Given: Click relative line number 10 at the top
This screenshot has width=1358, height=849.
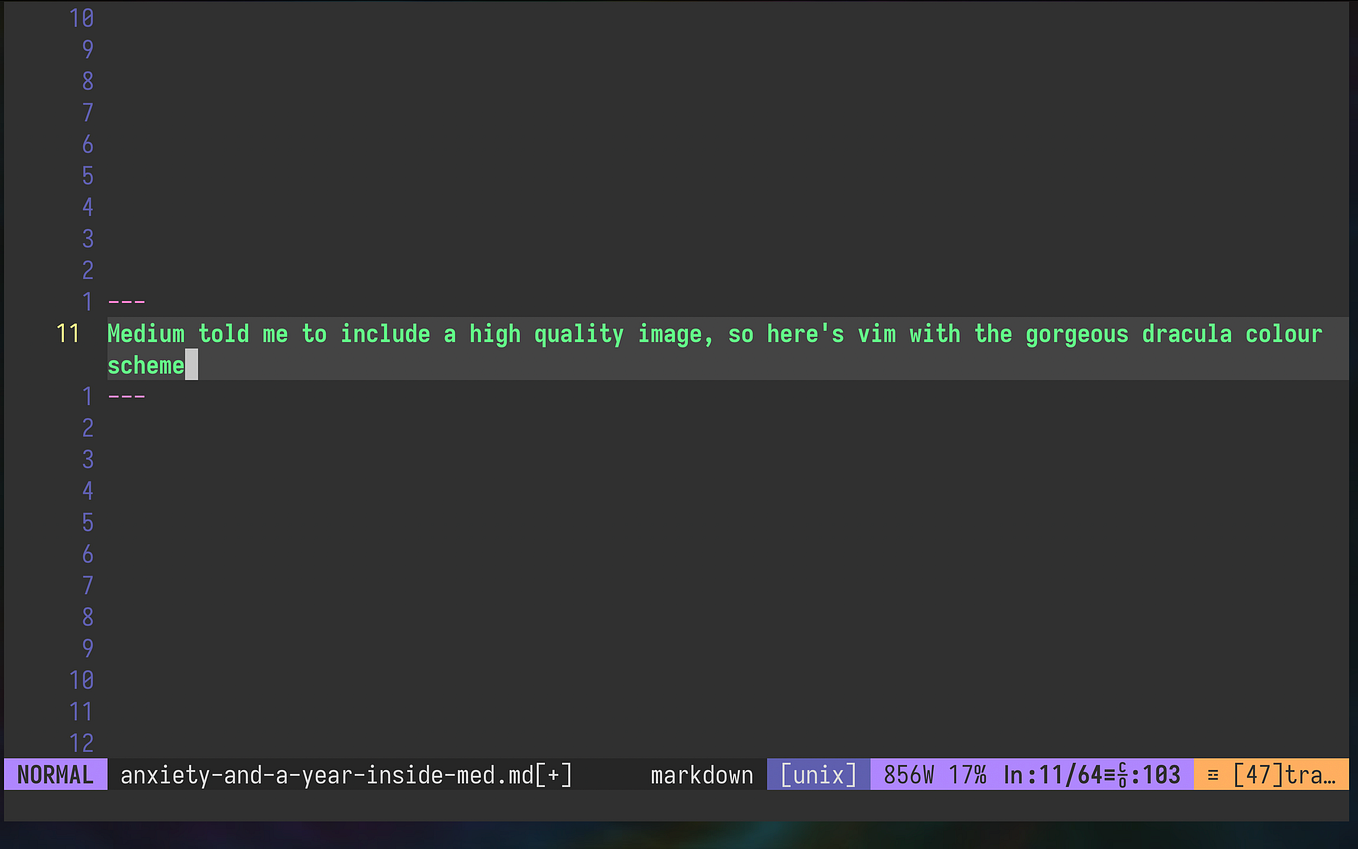Looking at the screenshot, I should pos(81,17).
